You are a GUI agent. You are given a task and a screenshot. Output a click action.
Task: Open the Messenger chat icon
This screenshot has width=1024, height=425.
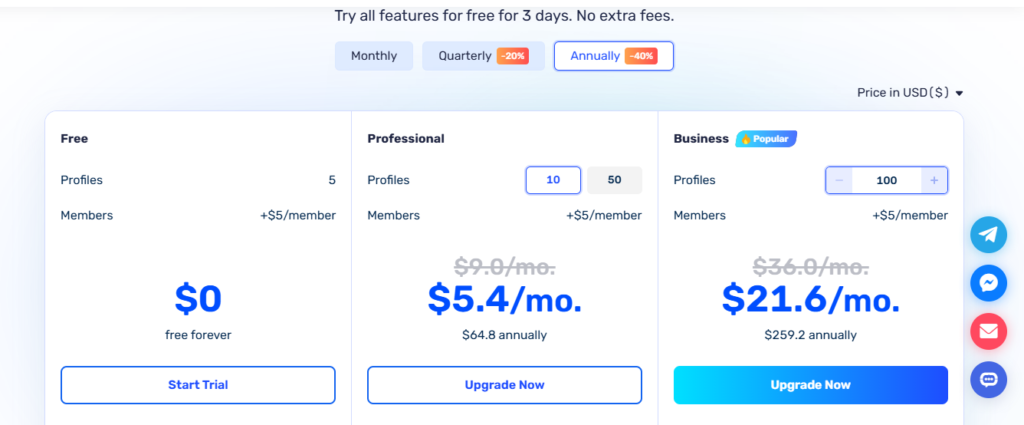point(988,283)
